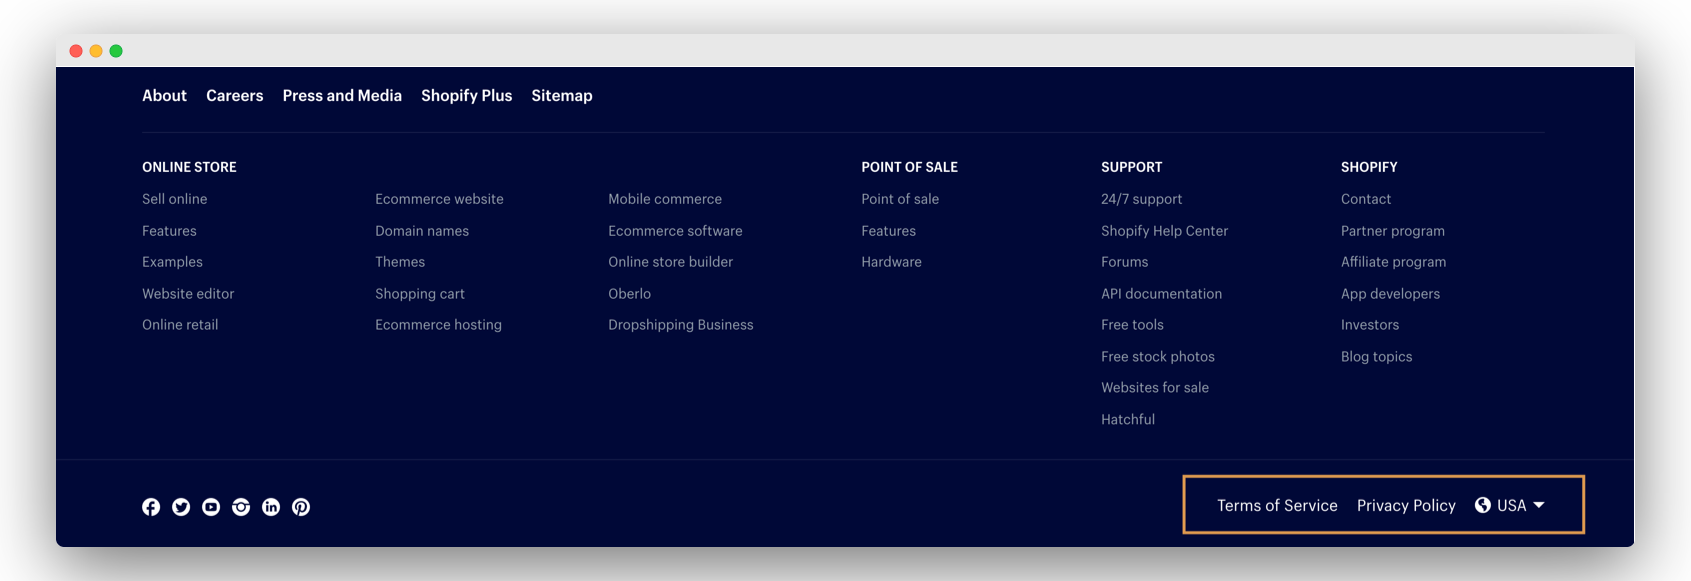This screenshot has height=581, width=1691.
Task: Click the POINT OF SALE heading
Action: tap(909, 167)
